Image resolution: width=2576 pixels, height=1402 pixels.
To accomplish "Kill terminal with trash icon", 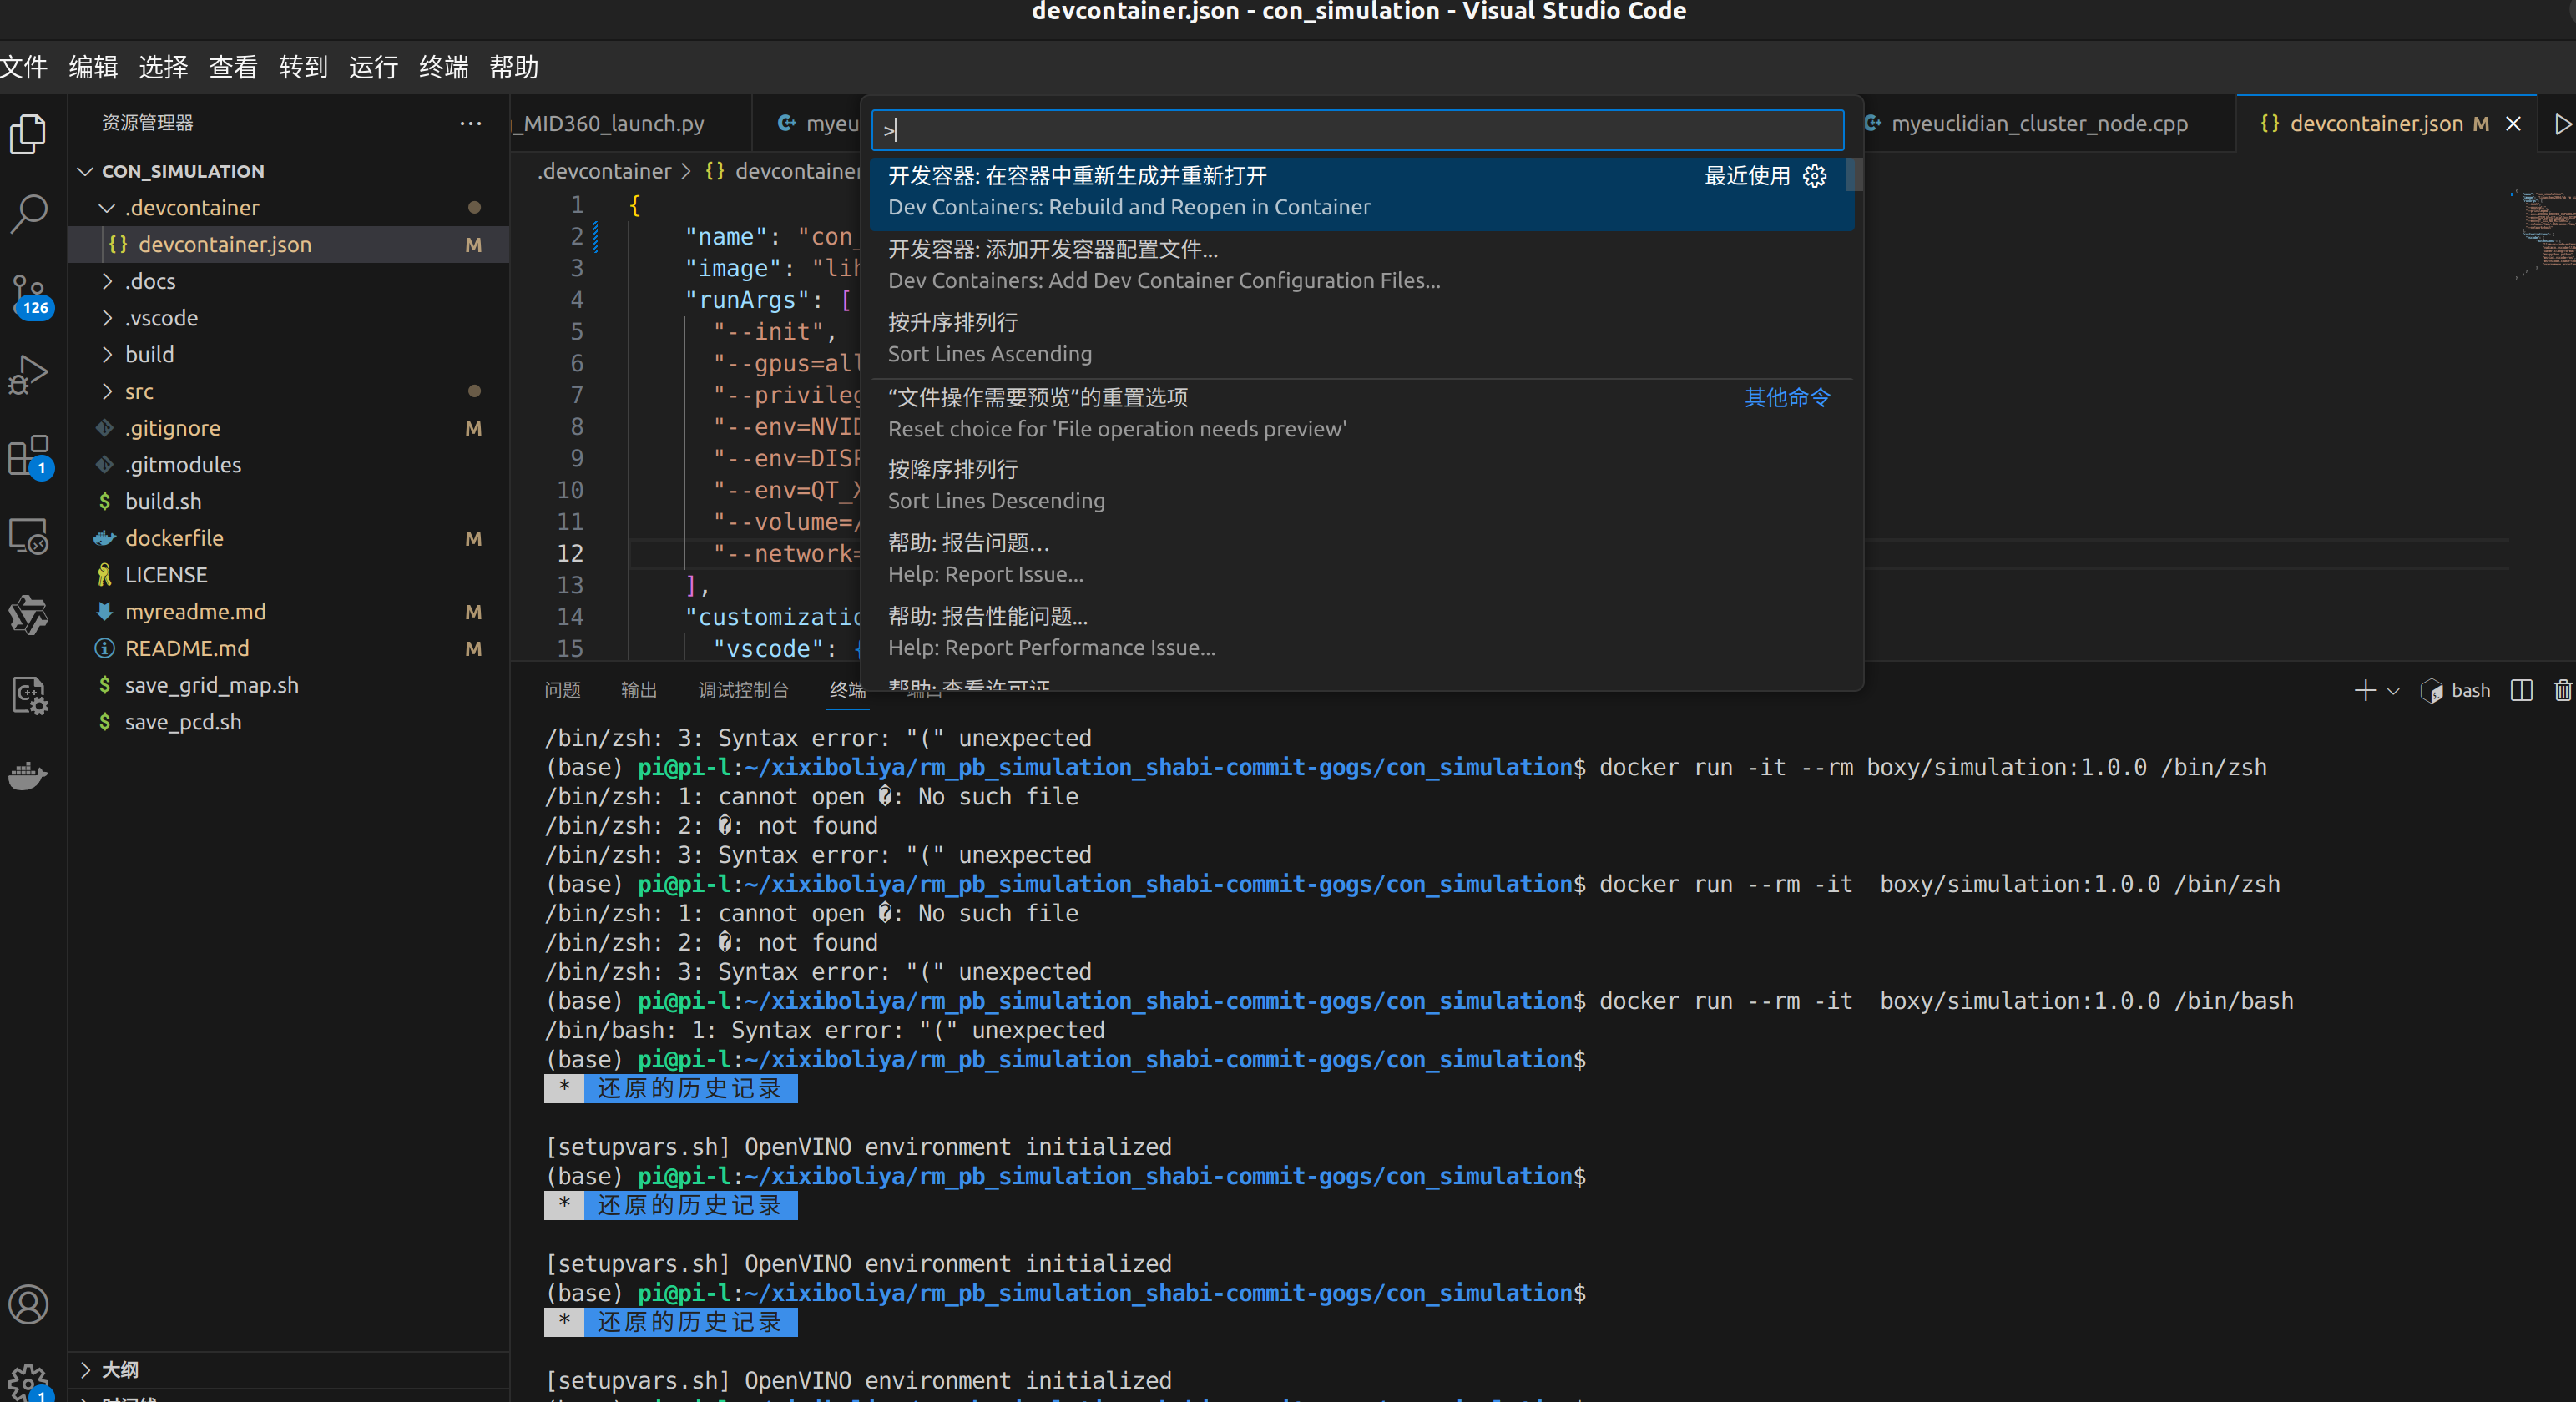I will pos(2562,690).
